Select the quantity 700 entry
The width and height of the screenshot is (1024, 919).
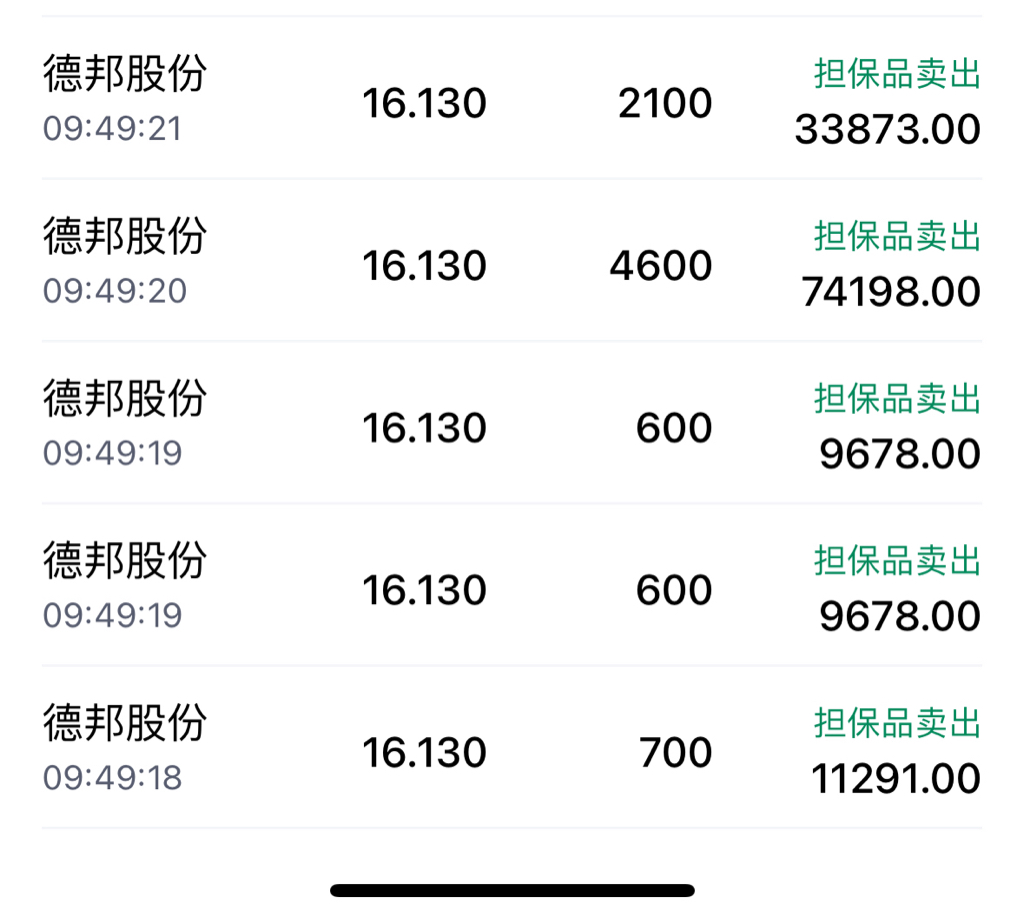click(675, 752)
